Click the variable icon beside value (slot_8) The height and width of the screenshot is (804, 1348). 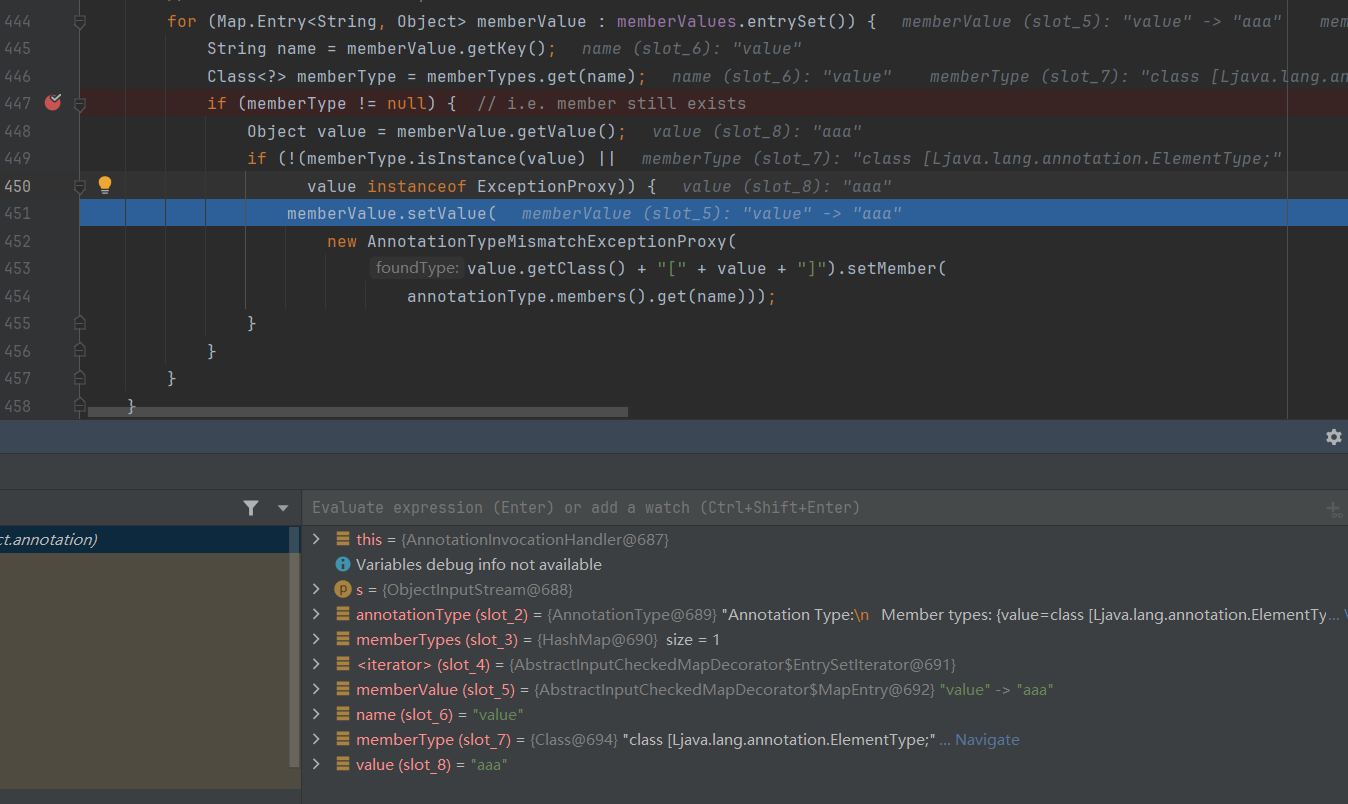343,765
